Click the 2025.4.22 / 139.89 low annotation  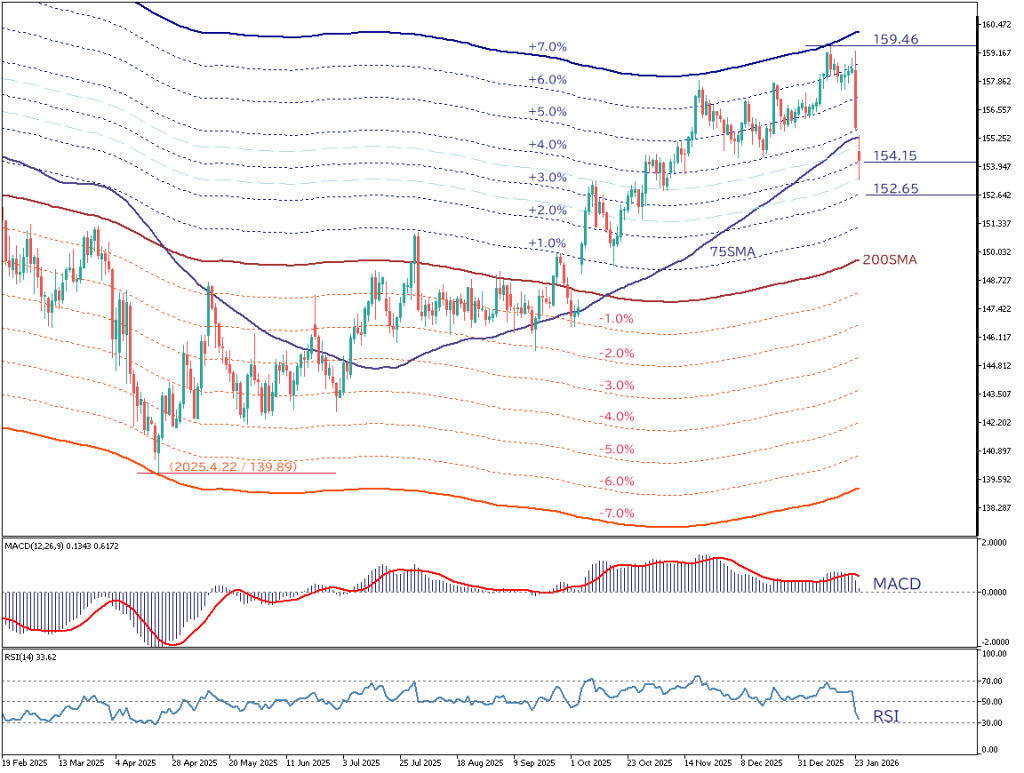pos(232,466)
